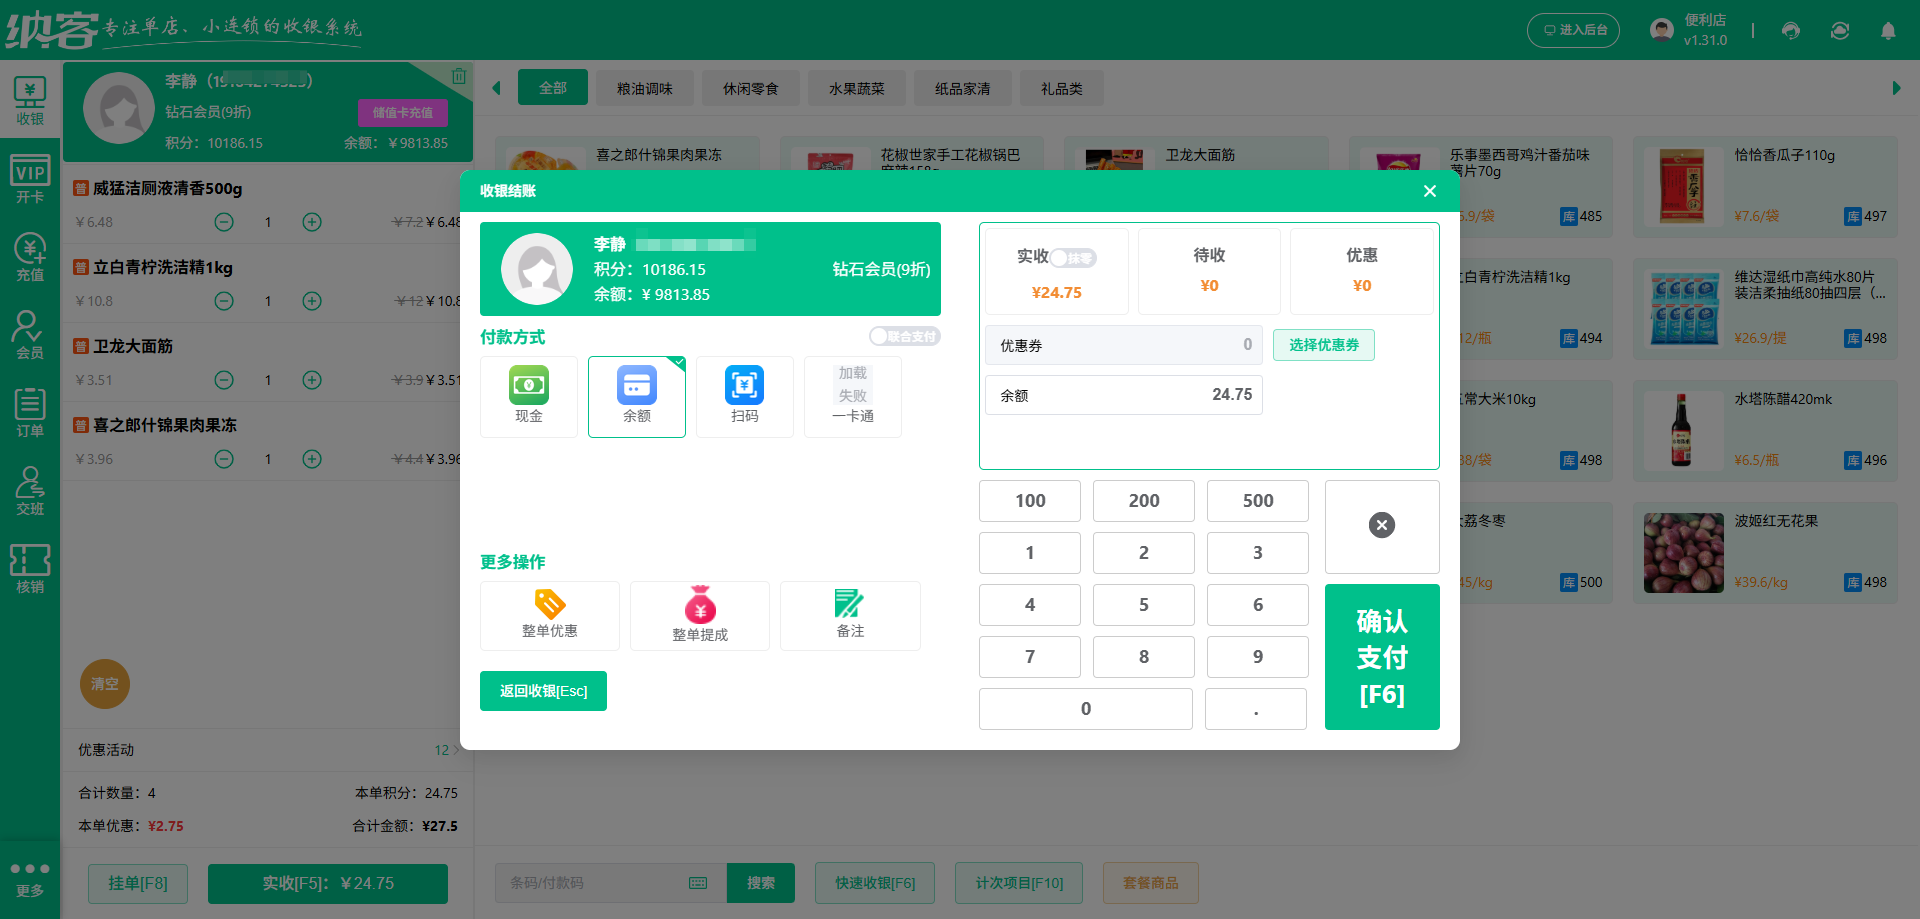Close the checkout dialog with X
Image resolution: width=1920 pixels, height=919 pixels.
[1429, 191]
